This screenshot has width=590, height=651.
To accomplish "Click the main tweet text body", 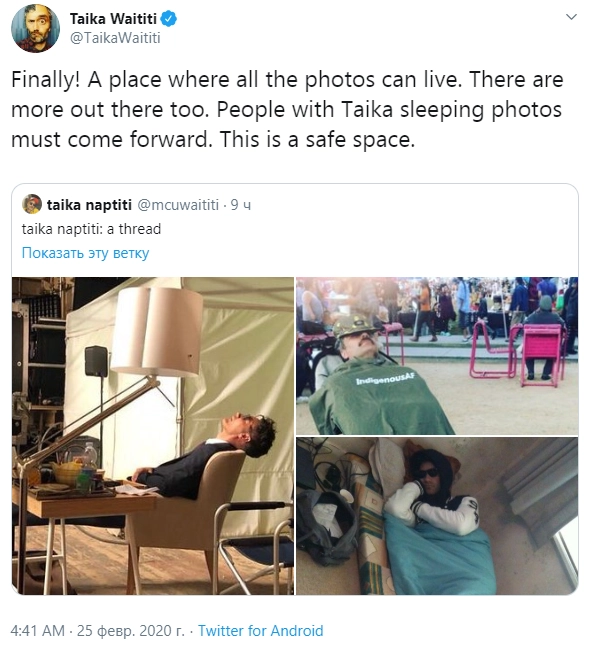I will (287, 109).
